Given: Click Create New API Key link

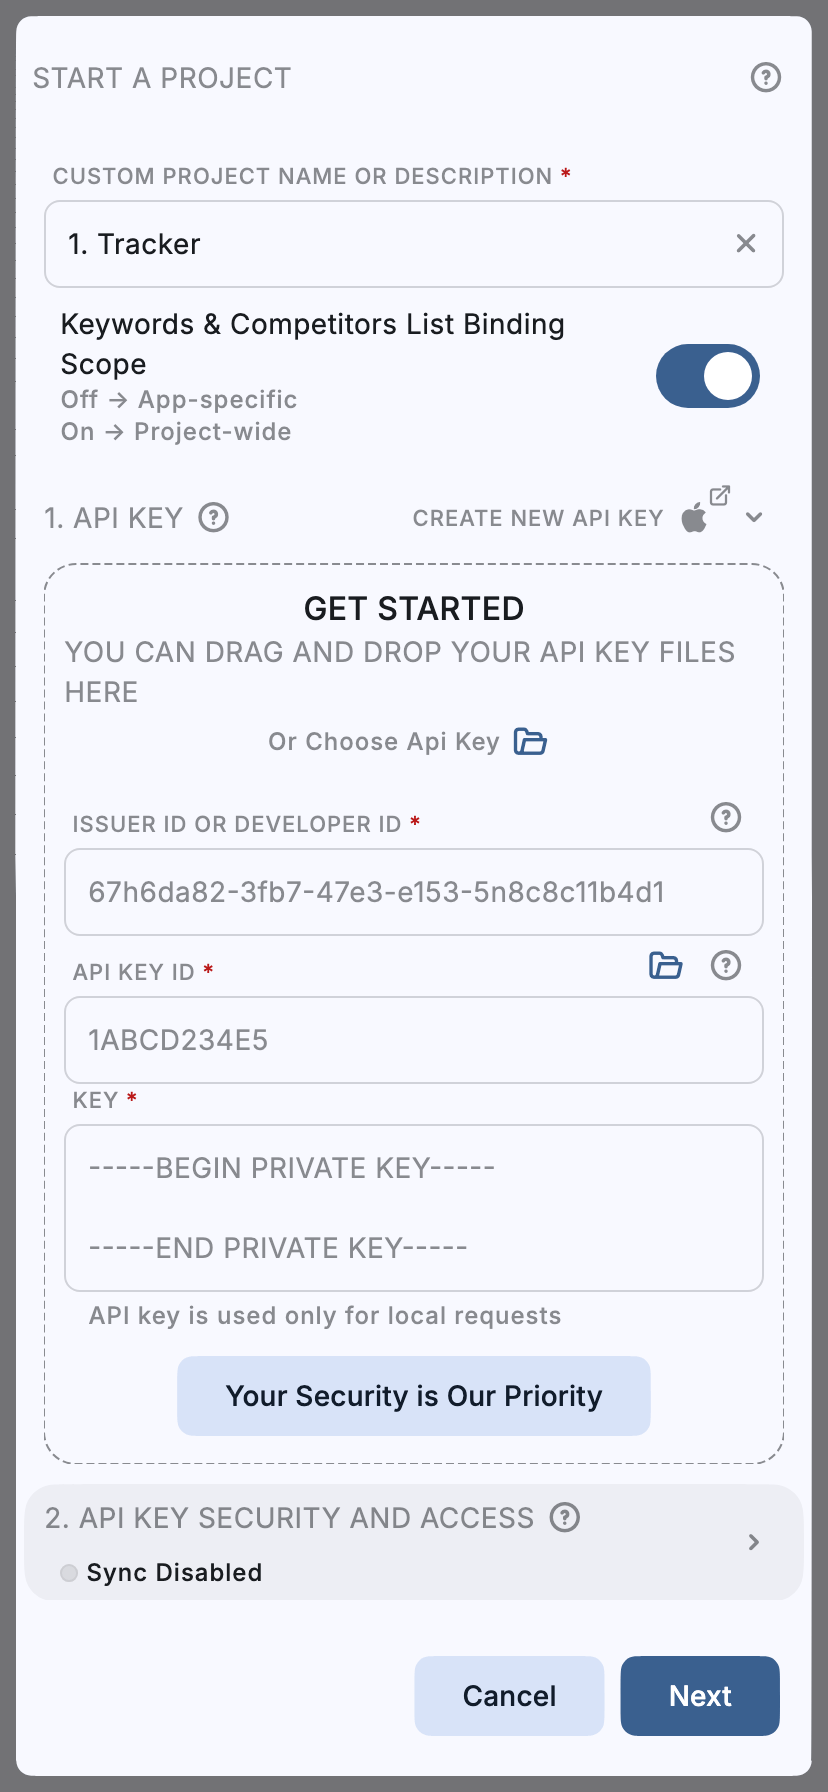Looking at the screenshot, I should [x=538, y=518].
